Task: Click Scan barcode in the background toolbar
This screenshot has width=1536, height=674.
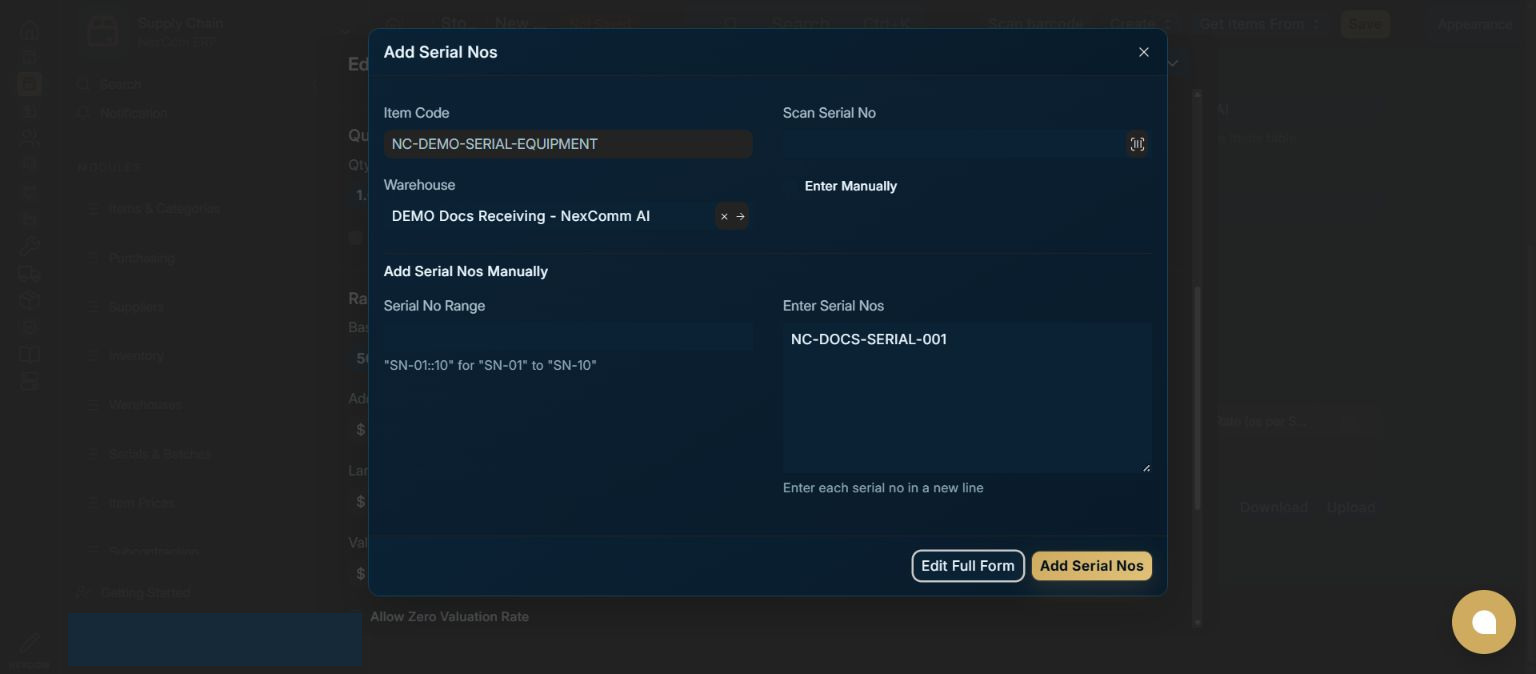Action: [x=1036, y=24]
